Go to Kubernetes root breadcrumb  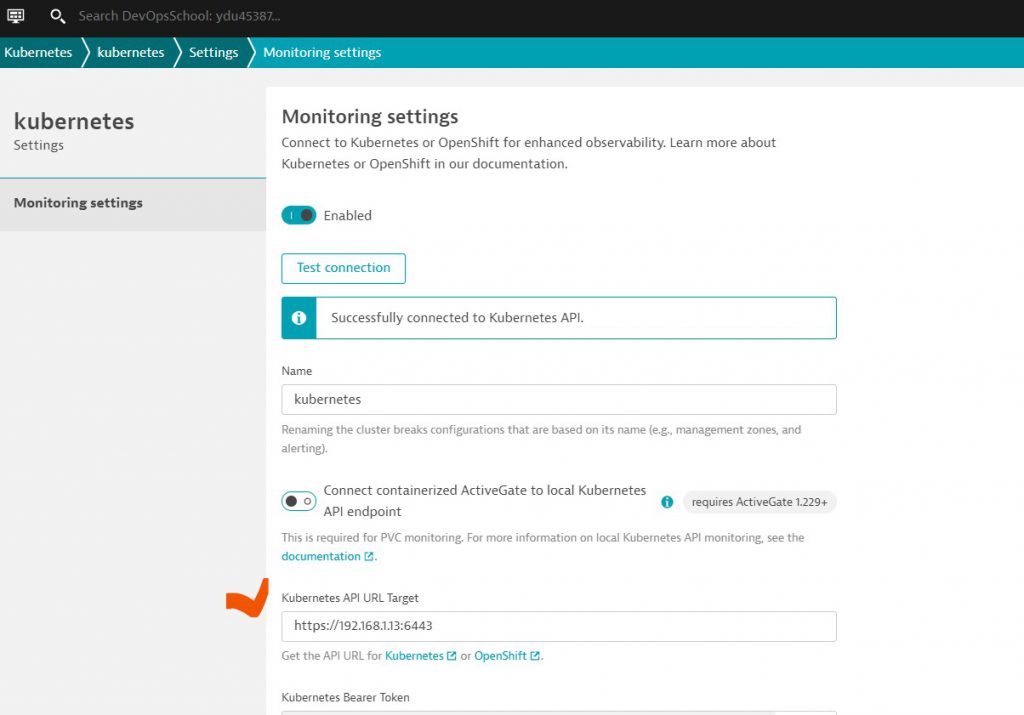pos(38,52)
